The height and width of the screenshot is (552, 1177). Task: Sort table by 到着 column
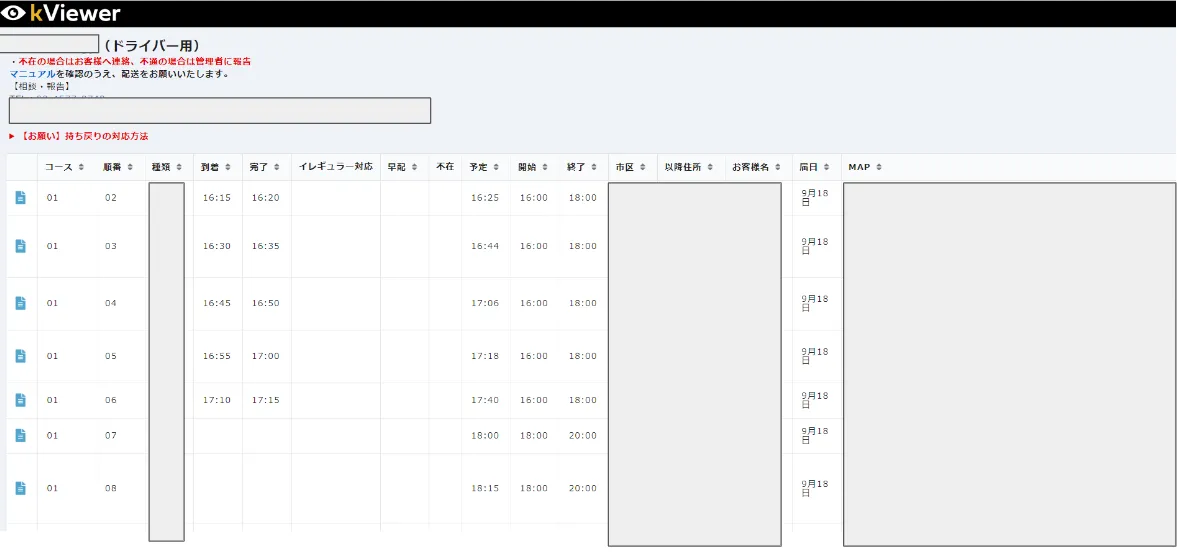pos(216,167)
